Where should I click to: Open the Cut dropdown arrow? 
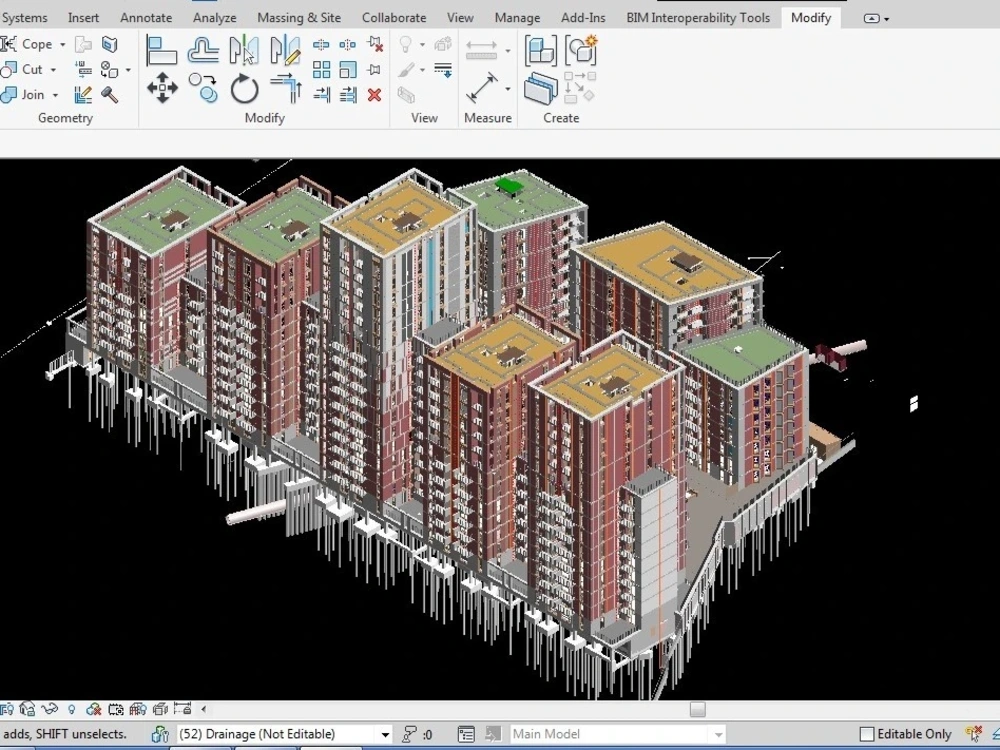click(53, 70)
